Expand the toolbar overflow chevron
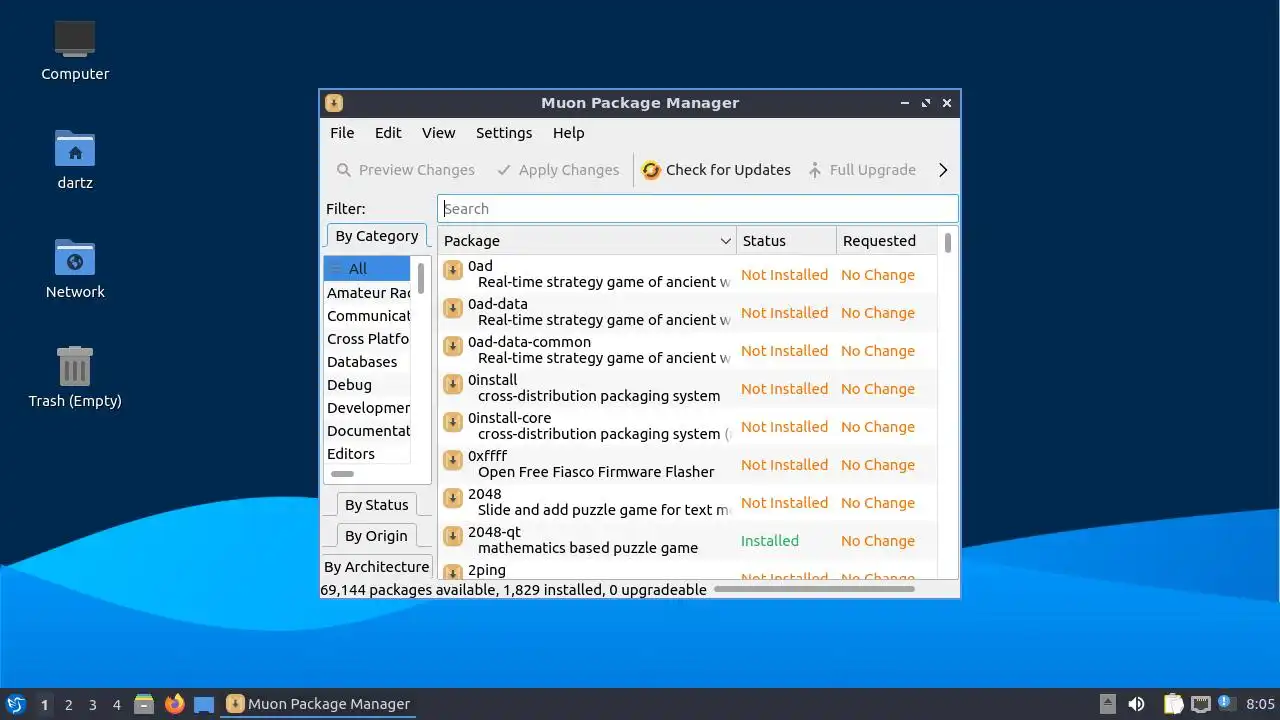The height and width of the screenshot is (720, 1280). tap(942, 170)
